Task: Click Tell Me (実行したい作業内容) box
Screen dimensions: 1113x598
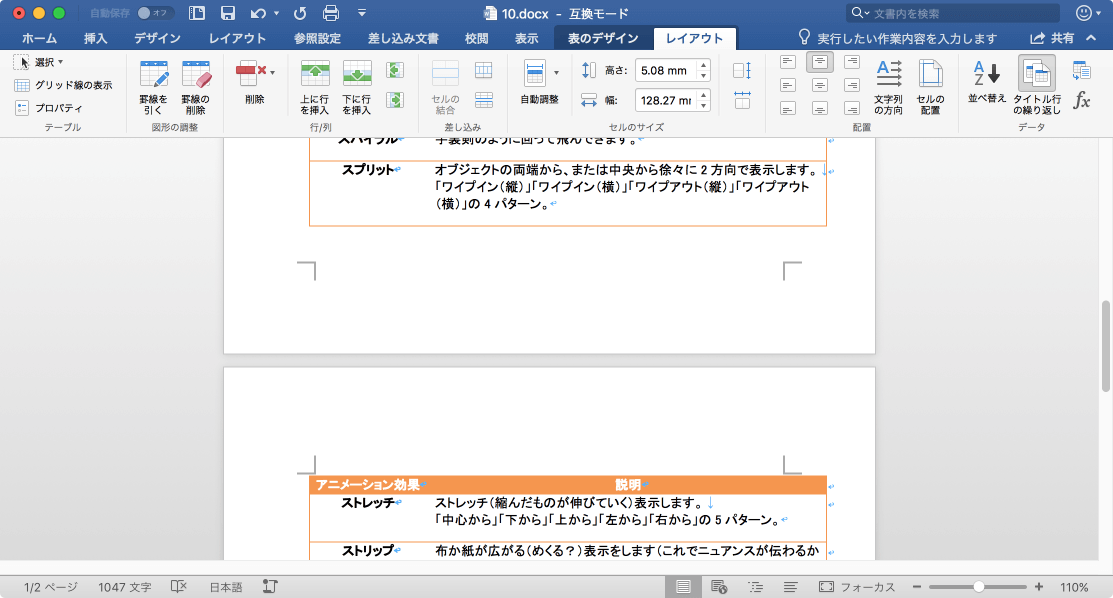Action: (899, 38)
